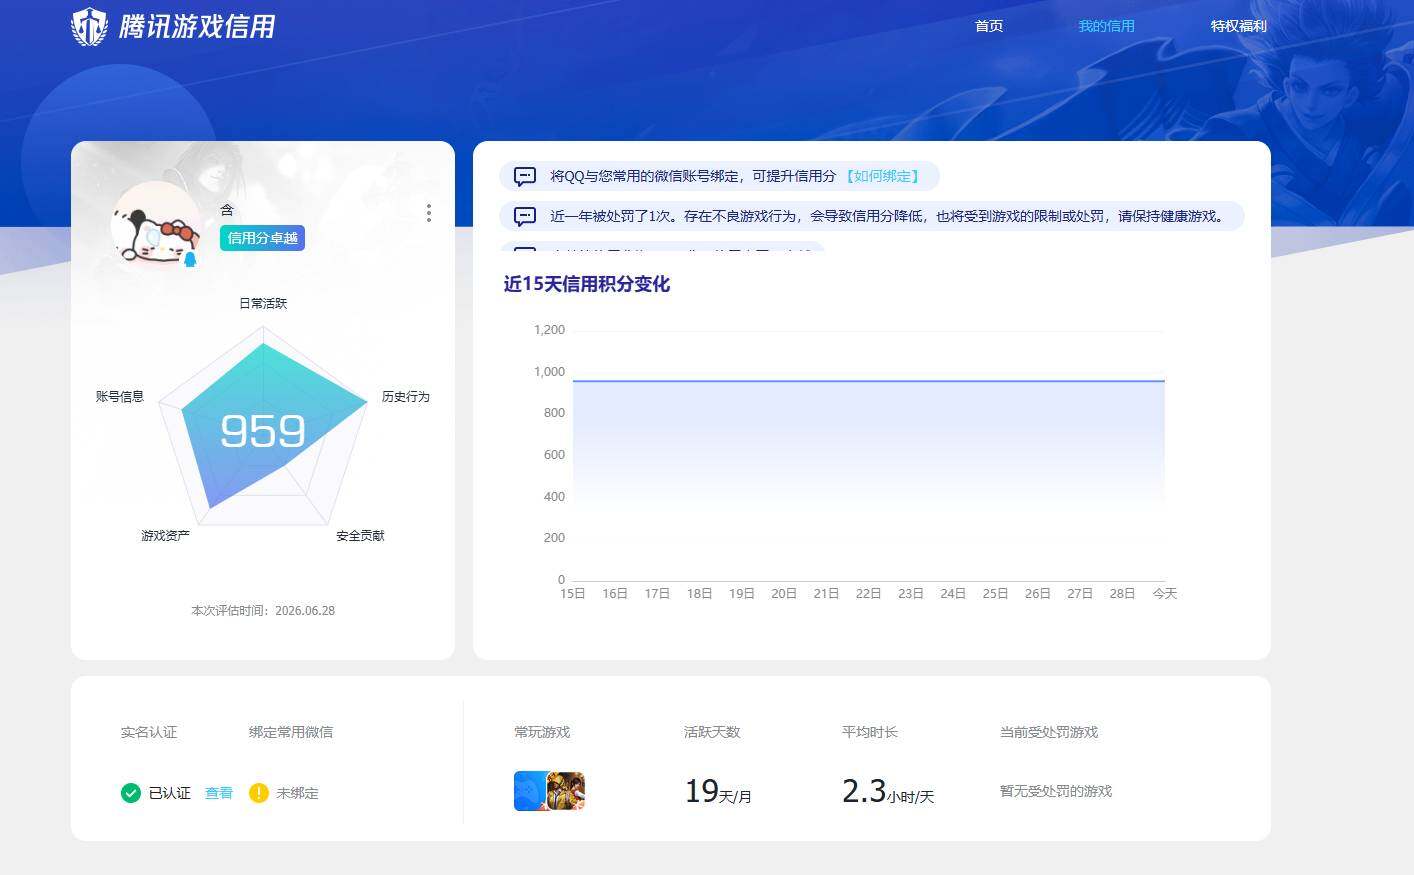
Task: Click 查看 next to 已认证
Action: 219,793
